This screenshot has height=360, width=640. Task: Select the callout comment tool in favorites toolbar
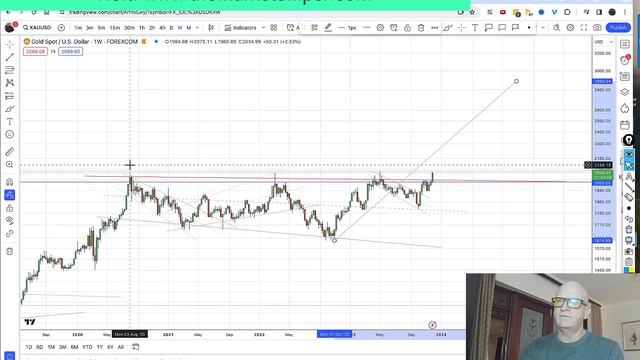point(489,28)
